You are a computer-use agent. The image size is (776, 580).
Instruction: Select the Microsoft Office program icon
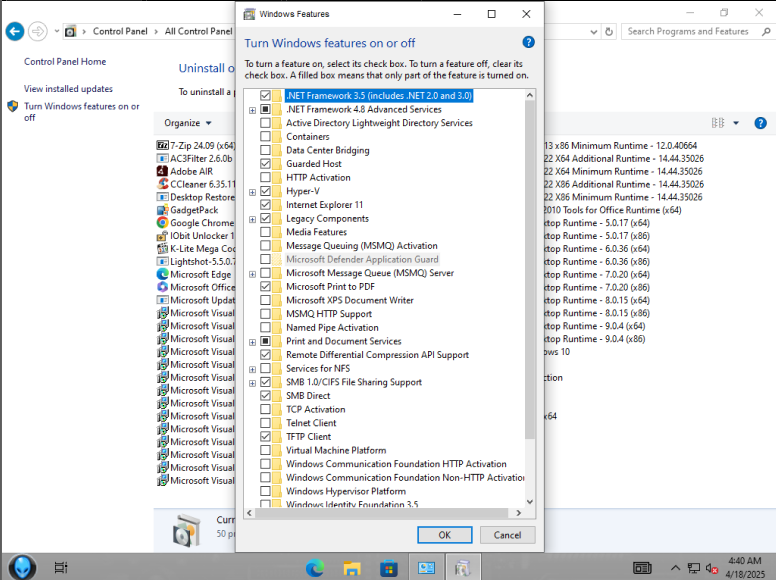162,287
